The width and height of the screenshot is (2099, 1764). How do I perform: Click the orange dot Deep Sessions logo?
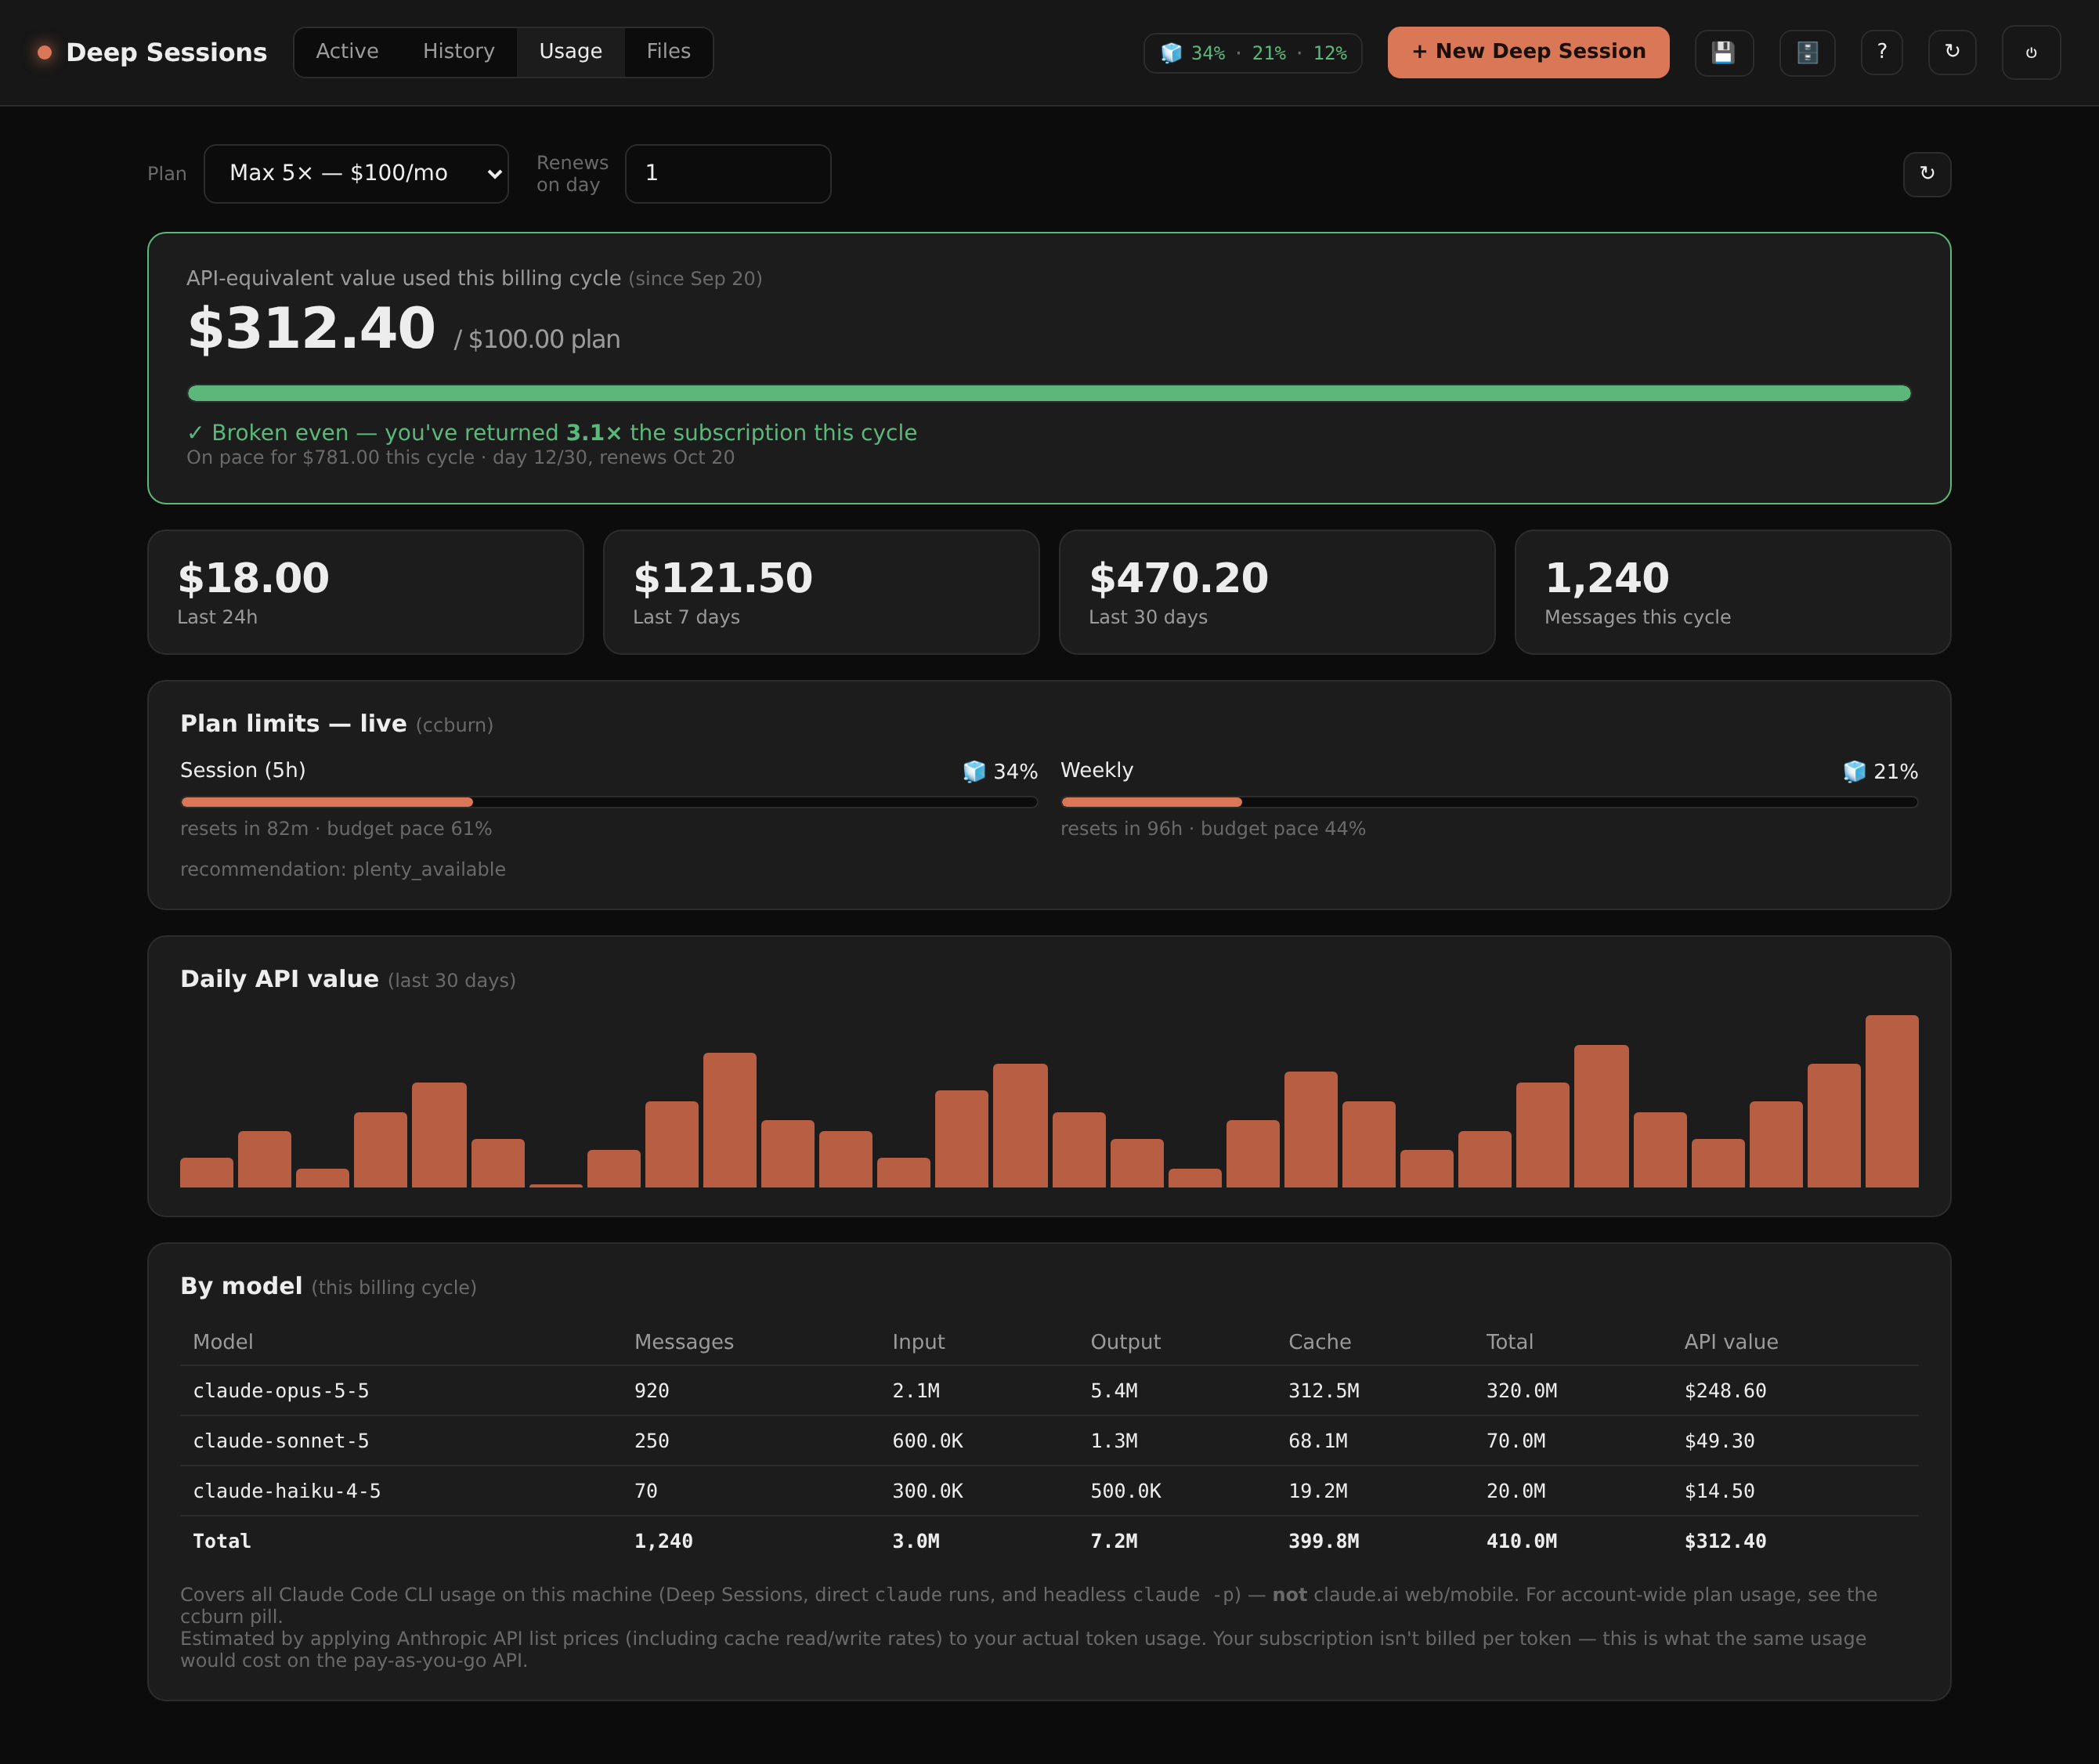point(45,52)
